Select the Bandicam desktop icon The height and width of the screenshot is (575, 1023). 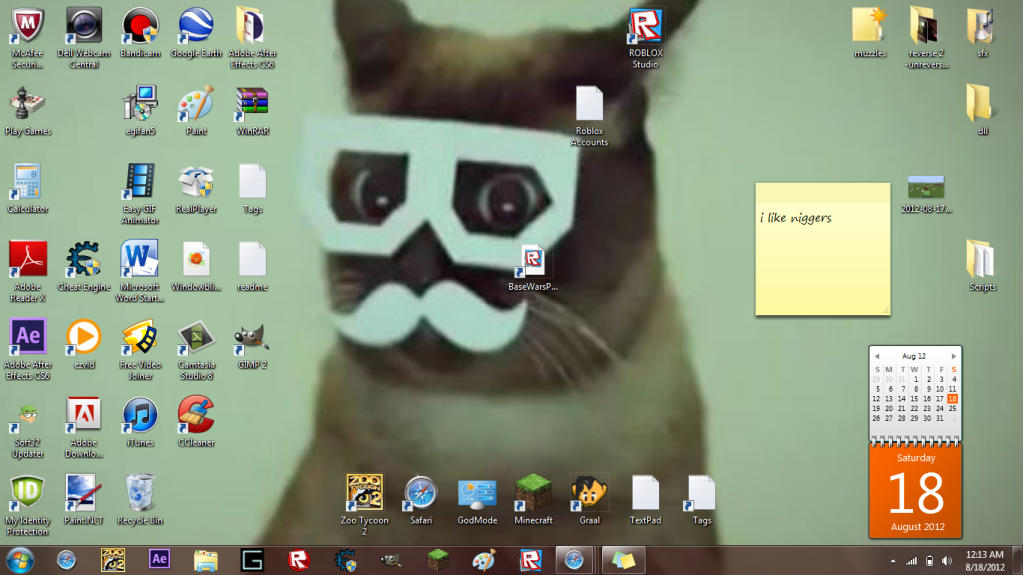pos(140,33)
